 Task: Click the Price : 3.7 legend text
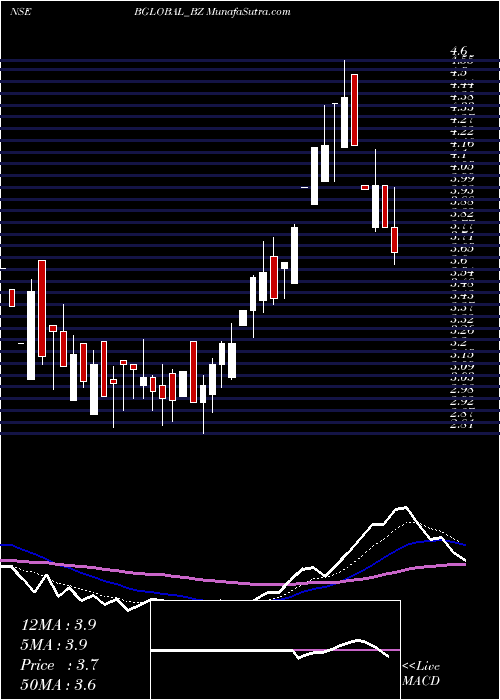[x=59, y=665]
